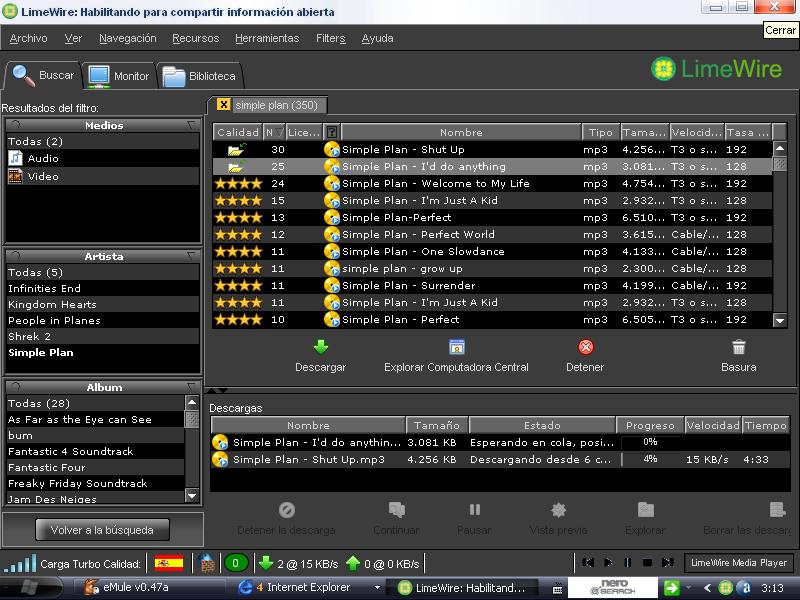800x600 pixels.
Task: Open the Herramientas menu
Action: pos(267,38)
